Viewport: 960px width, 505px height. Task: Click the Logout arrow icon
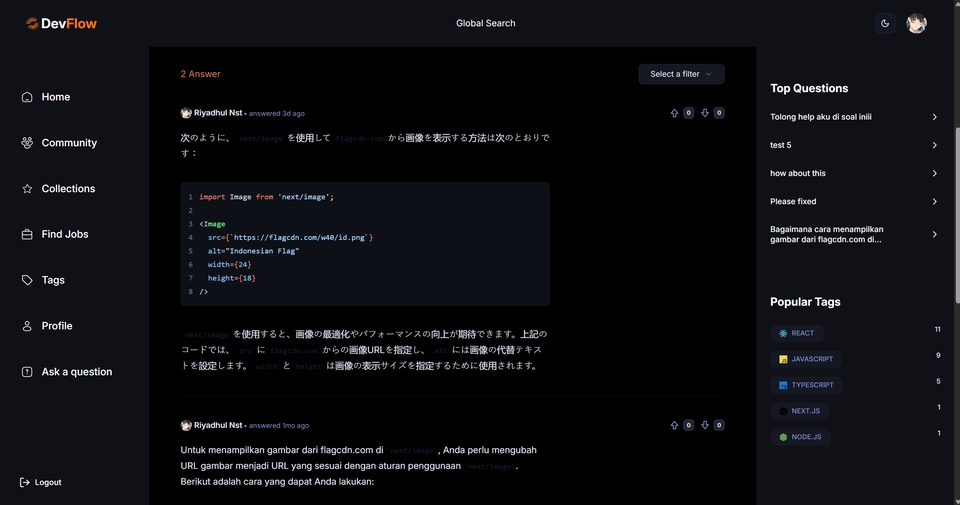[x=24, y=482]
